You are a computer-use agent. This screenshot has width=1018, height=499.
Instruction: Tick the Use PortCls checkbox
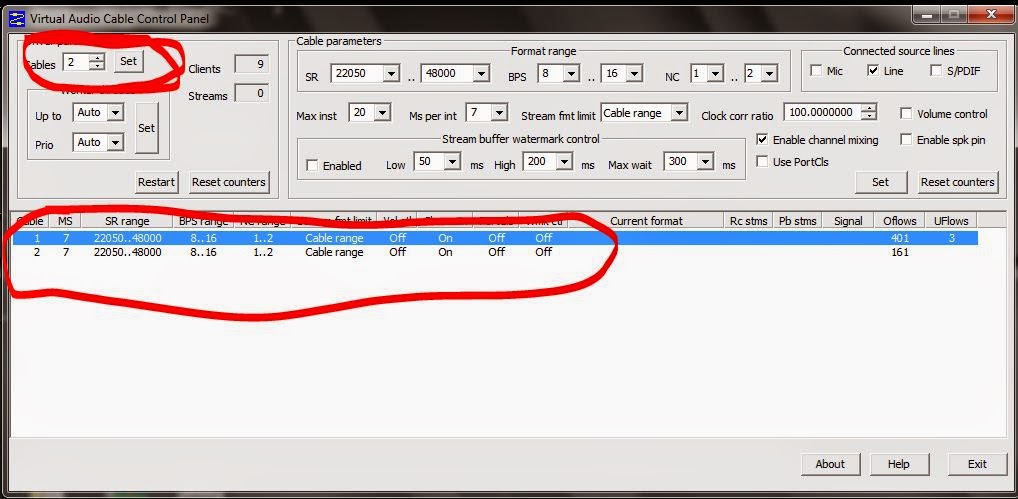click(762, 162)
